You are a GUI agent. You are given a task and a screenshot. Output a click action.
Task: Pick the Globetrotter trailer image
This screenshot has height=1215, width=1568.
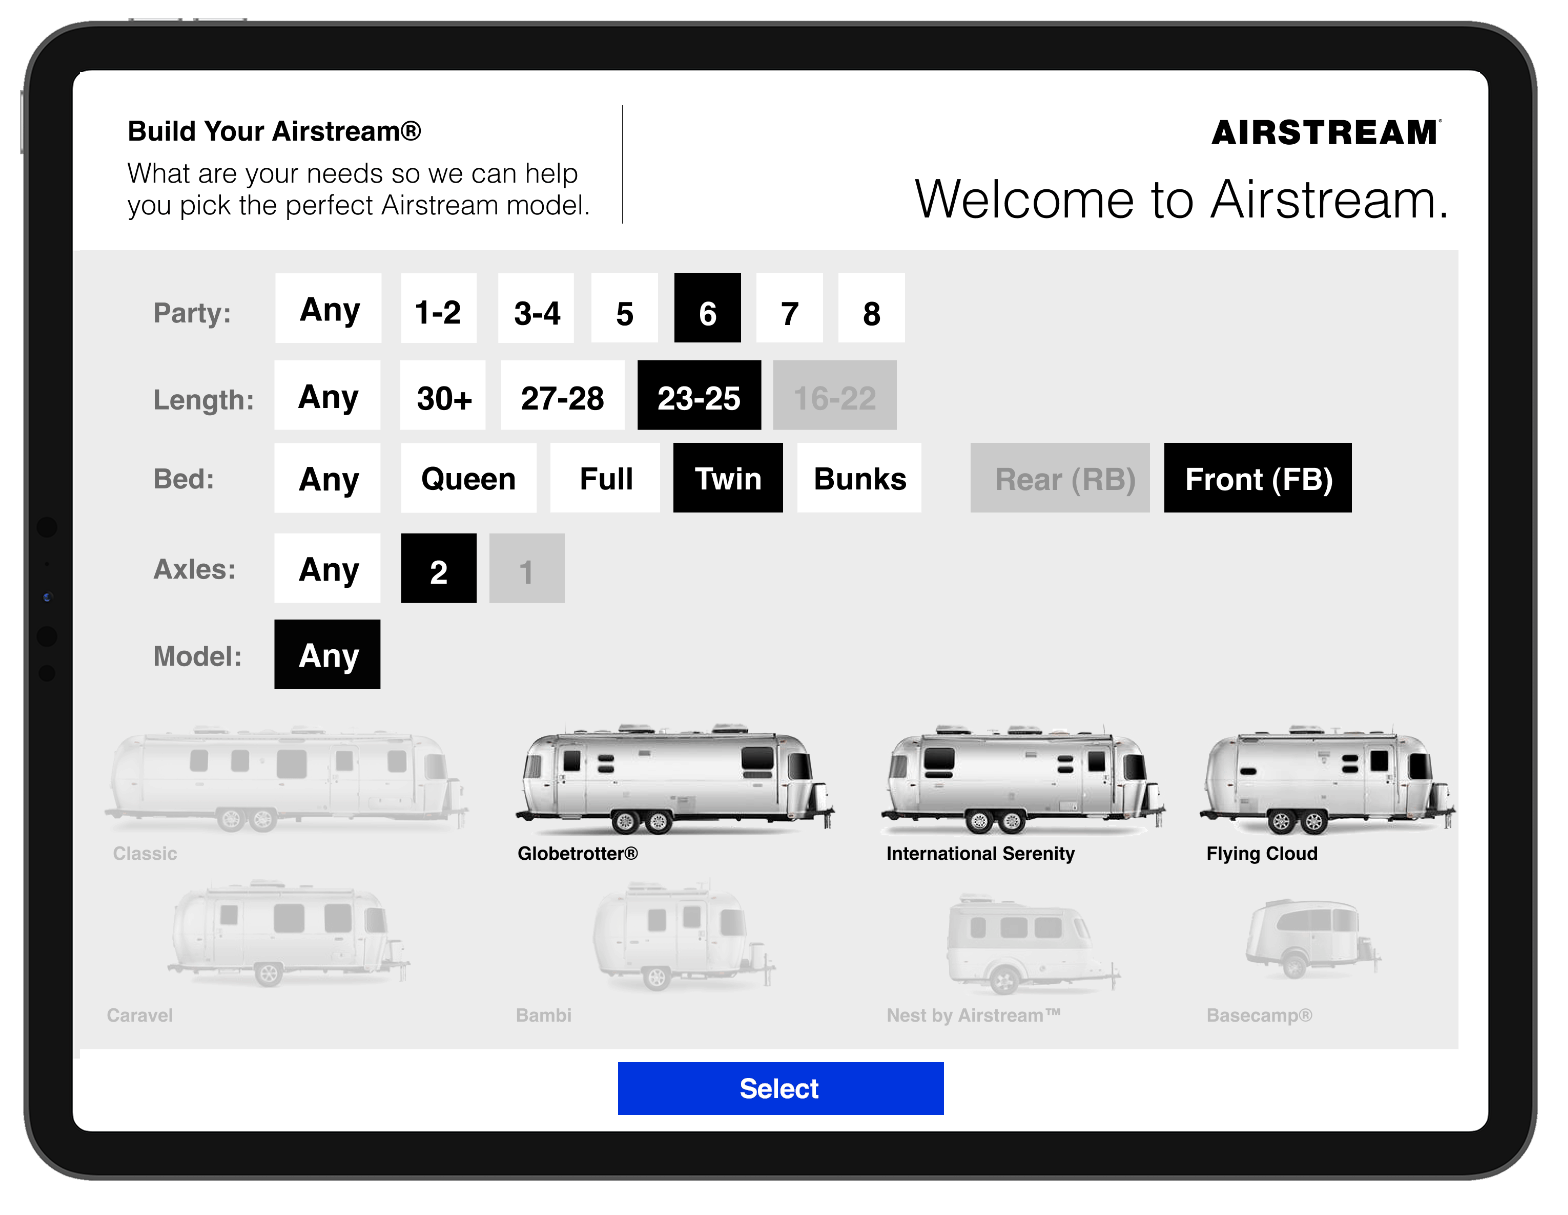(676, 779)
